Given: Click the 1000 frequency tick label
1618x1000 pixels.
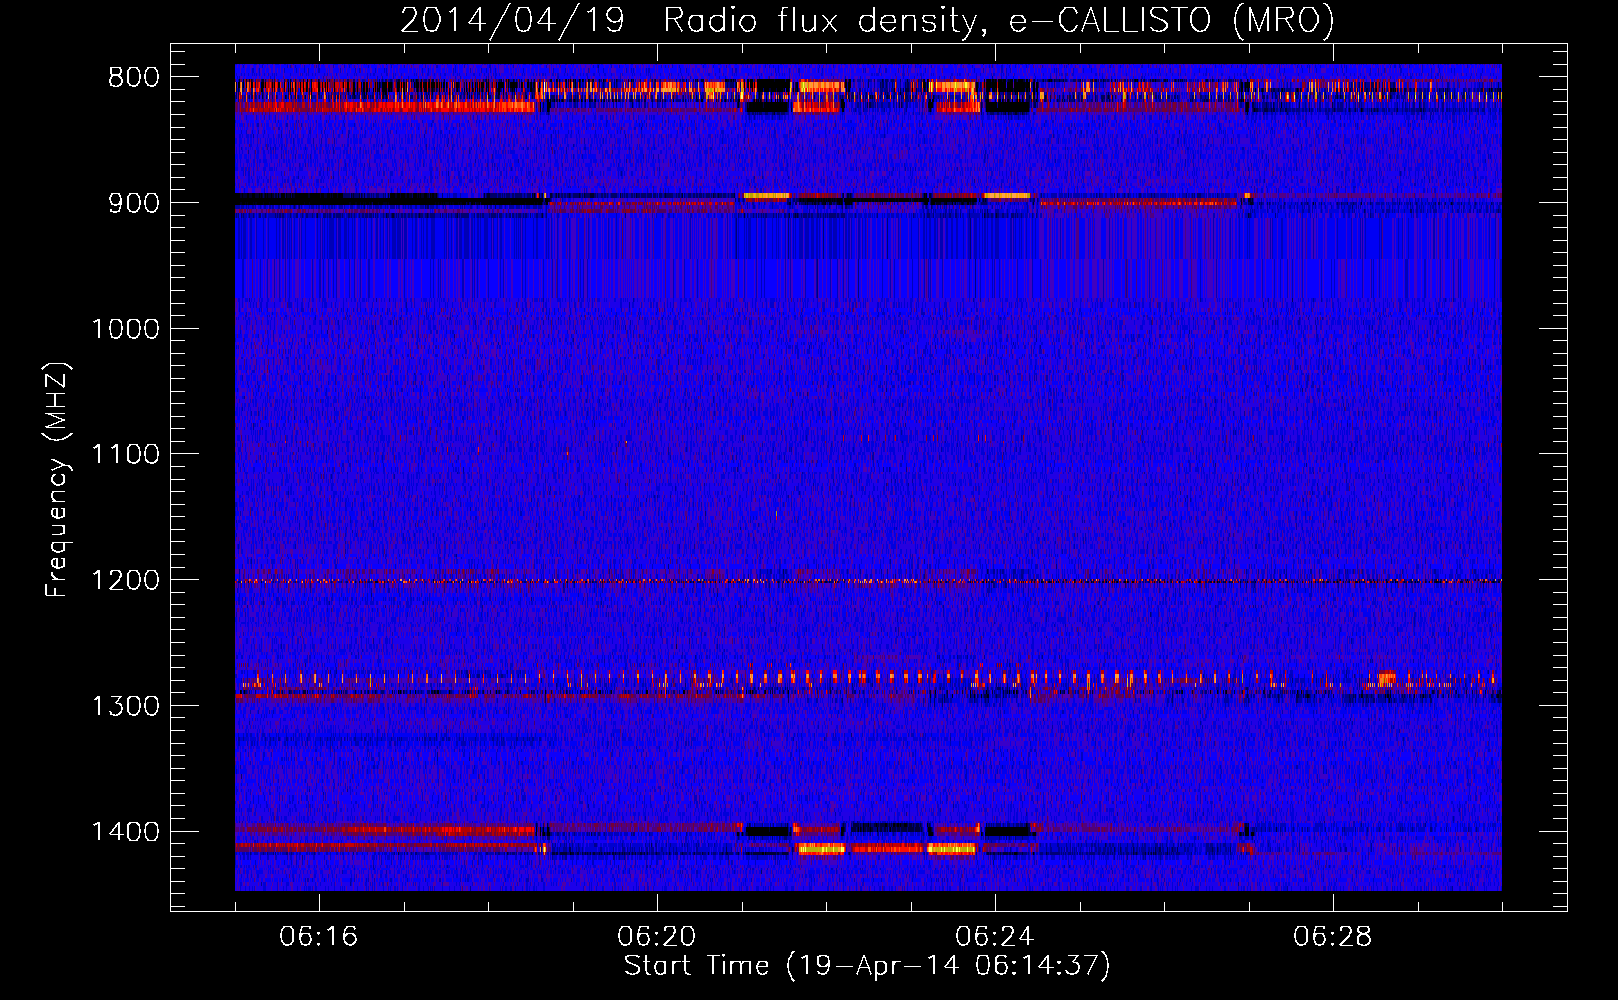Looking at the screenshot, I should pos(125,329).
